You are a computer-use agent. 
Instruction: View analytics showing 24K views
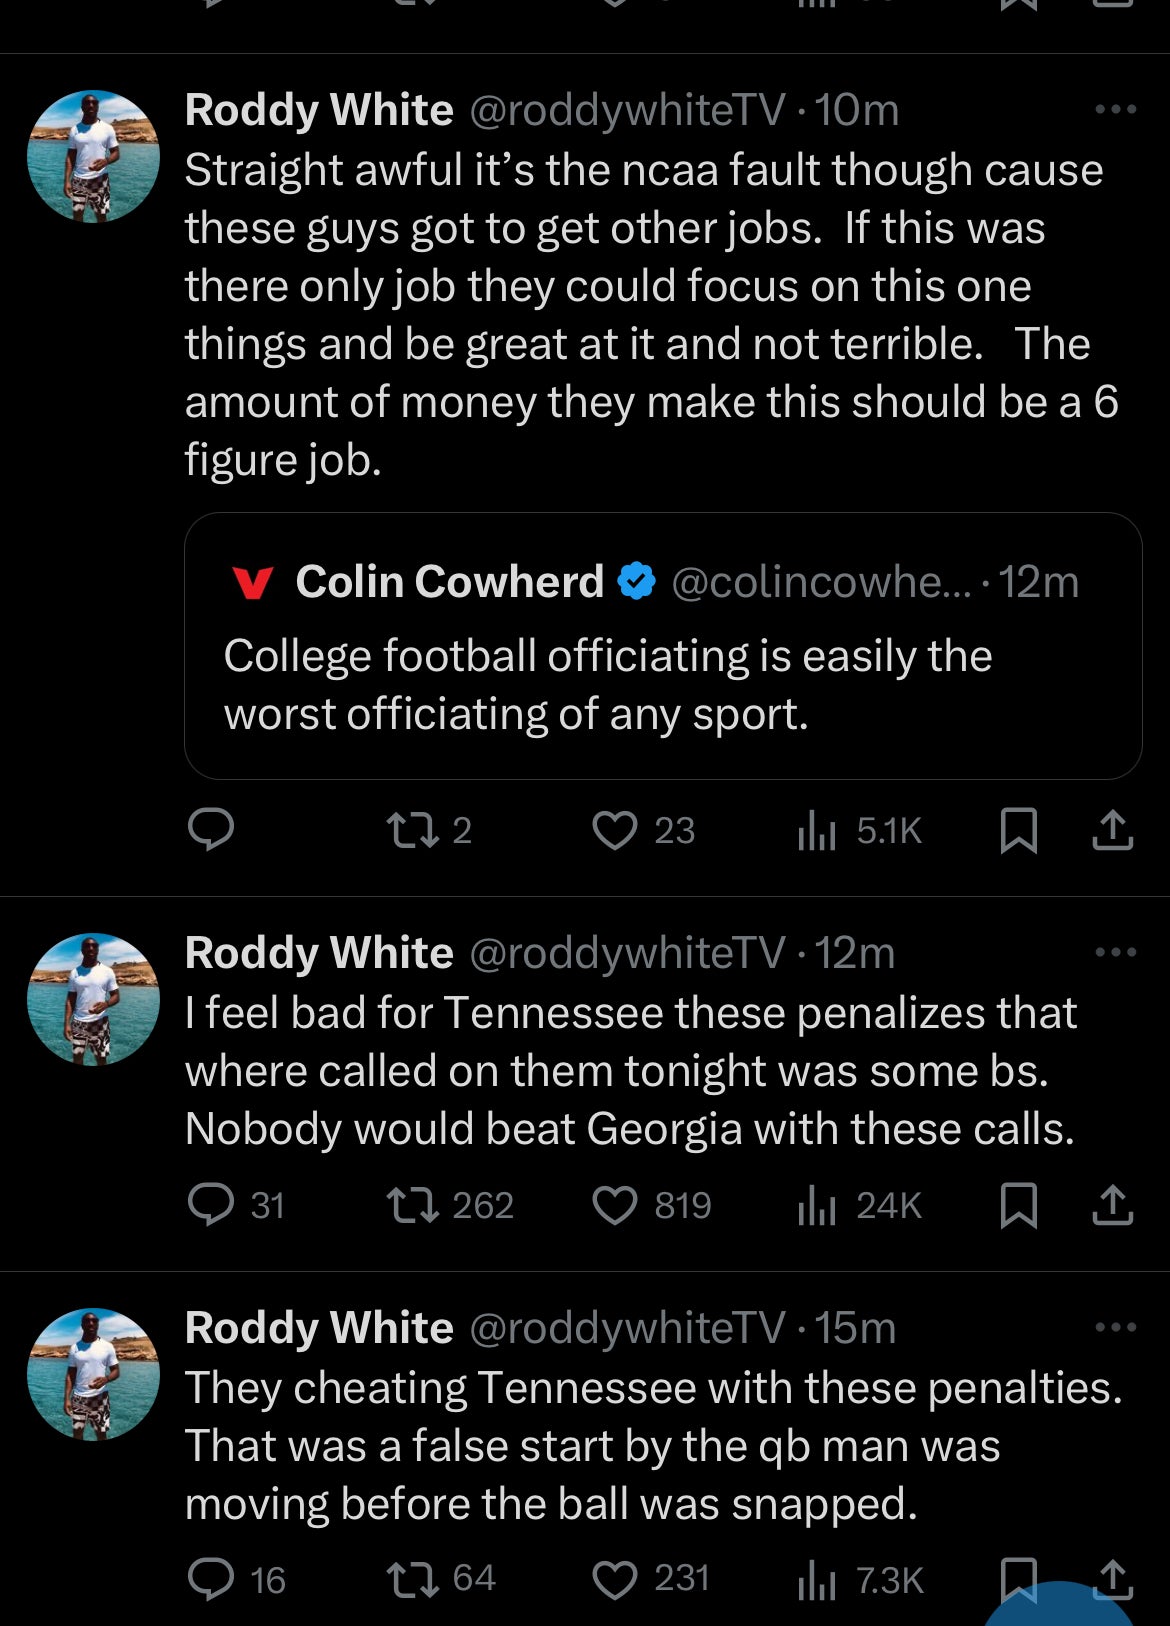tap(817, 1206)
